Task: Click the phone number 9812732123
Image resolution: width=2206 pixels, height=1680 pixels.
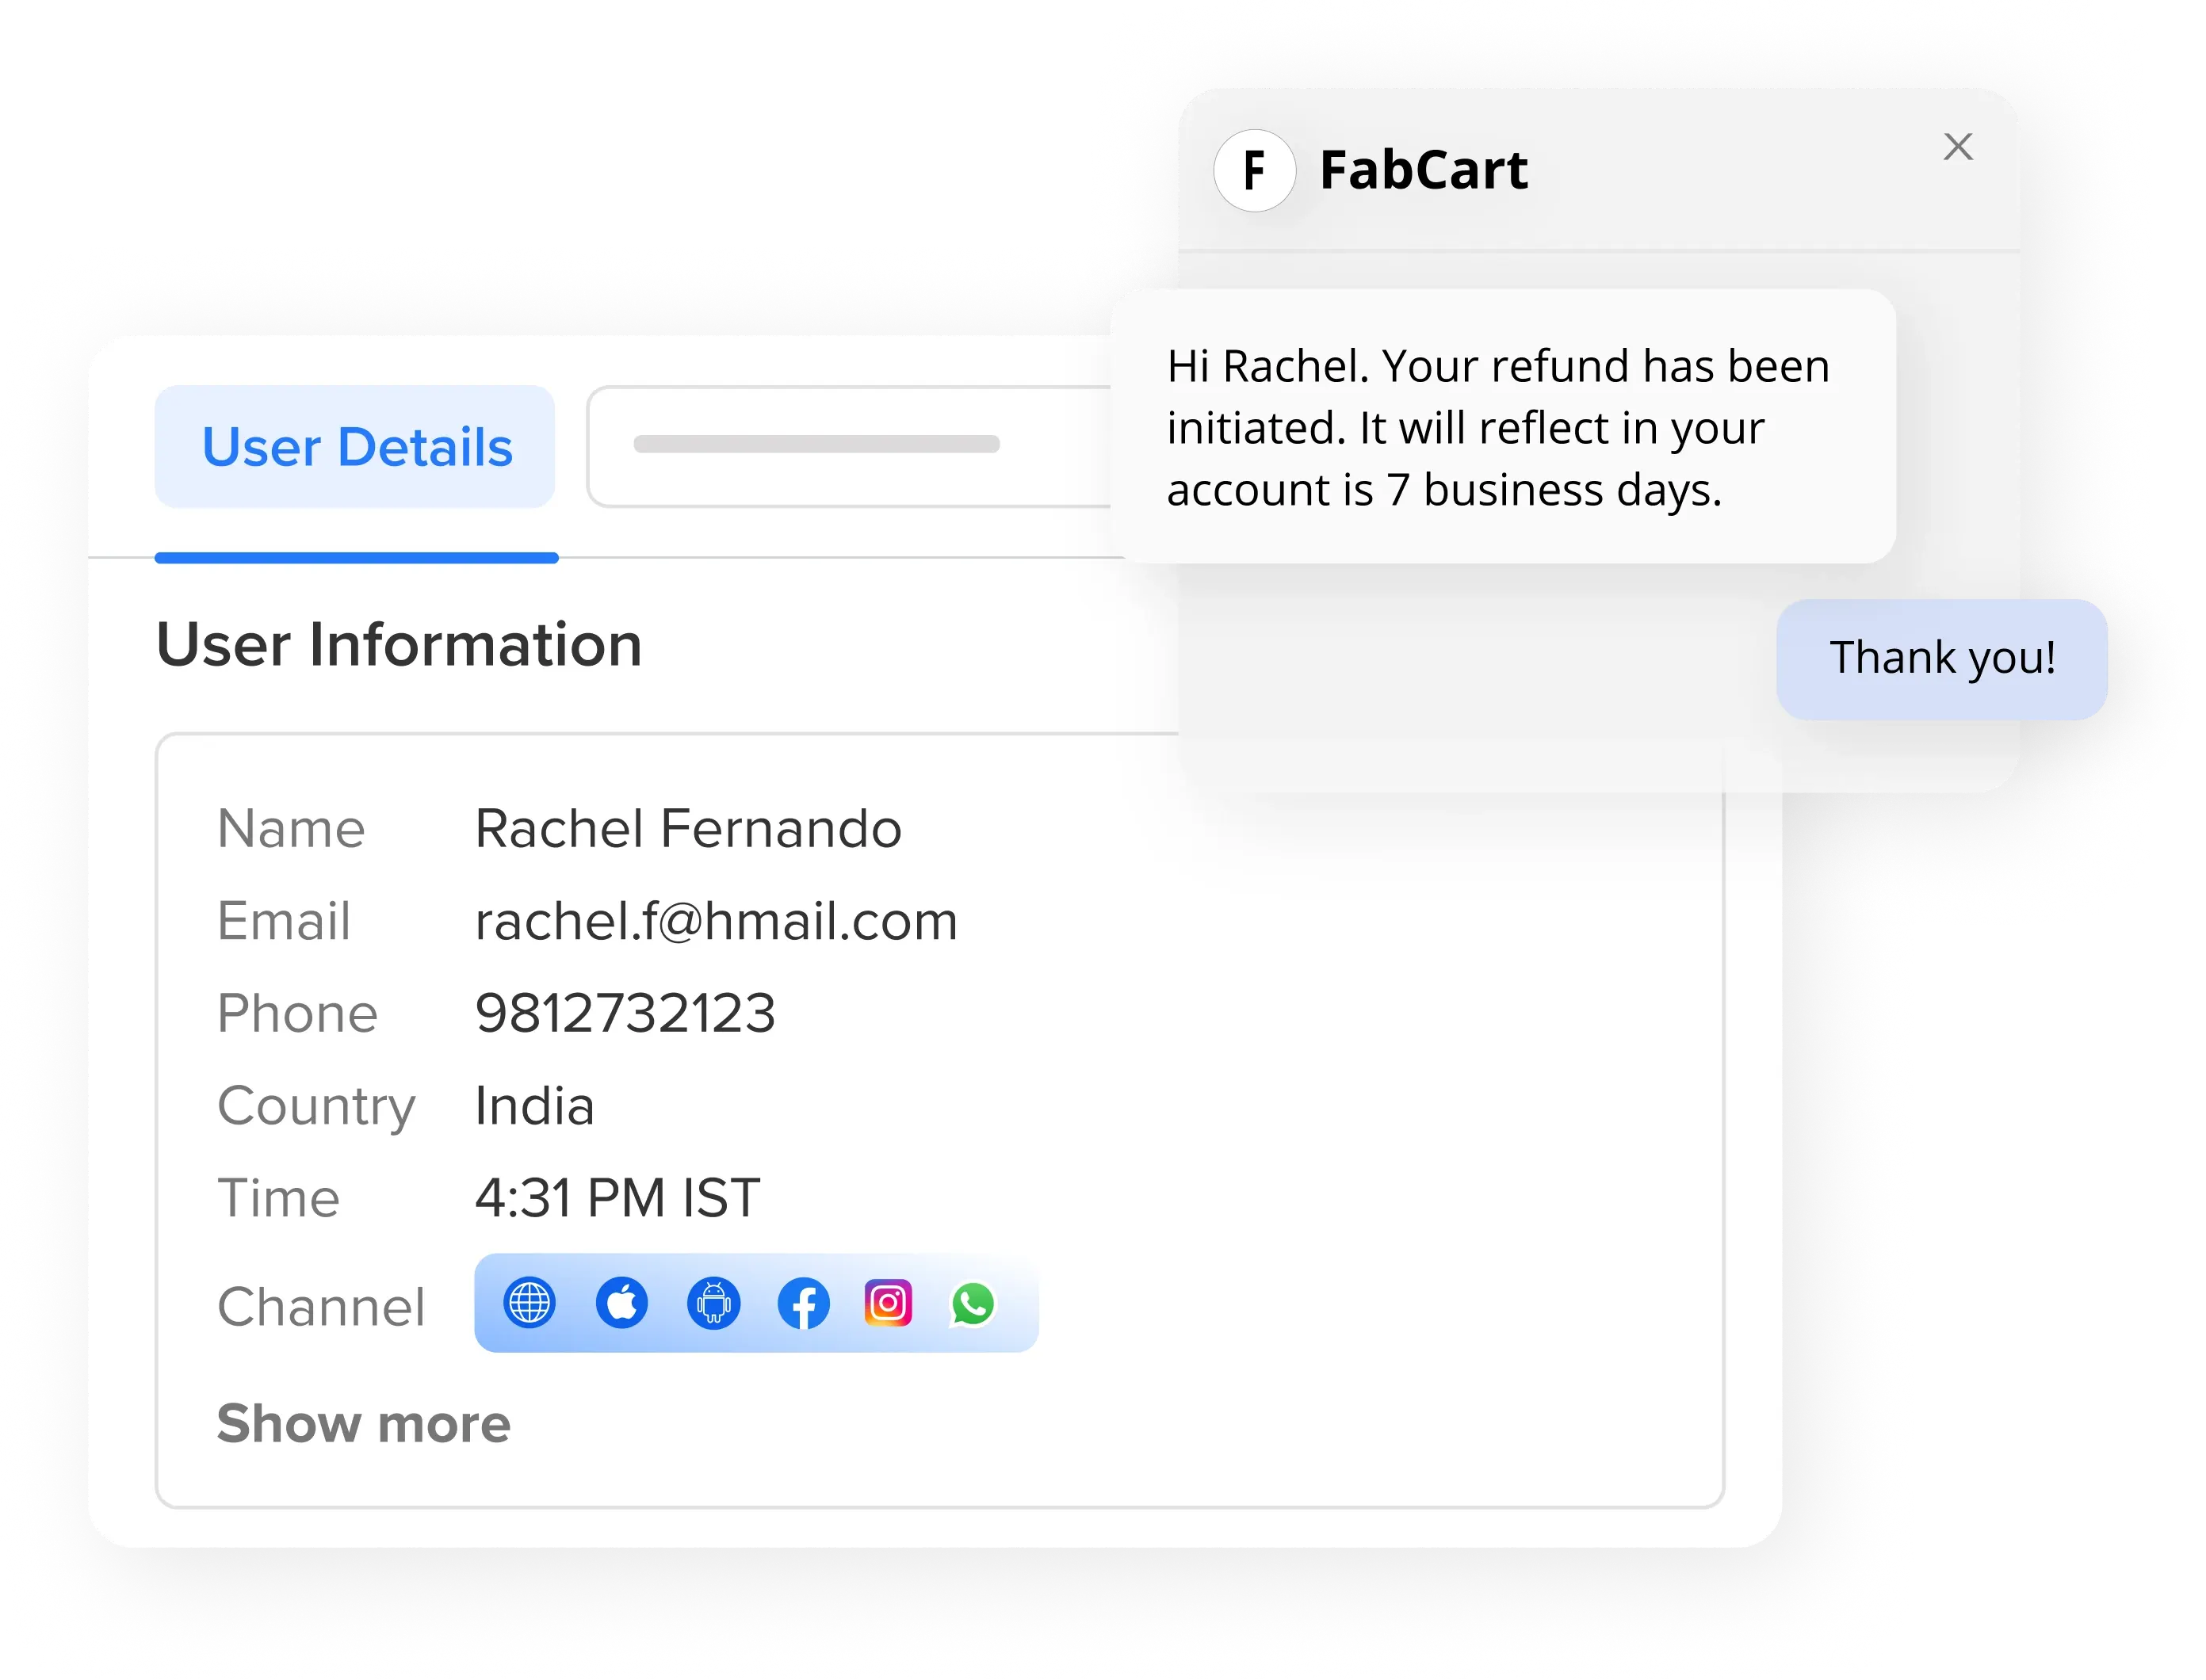Action: click(625, 1013)
